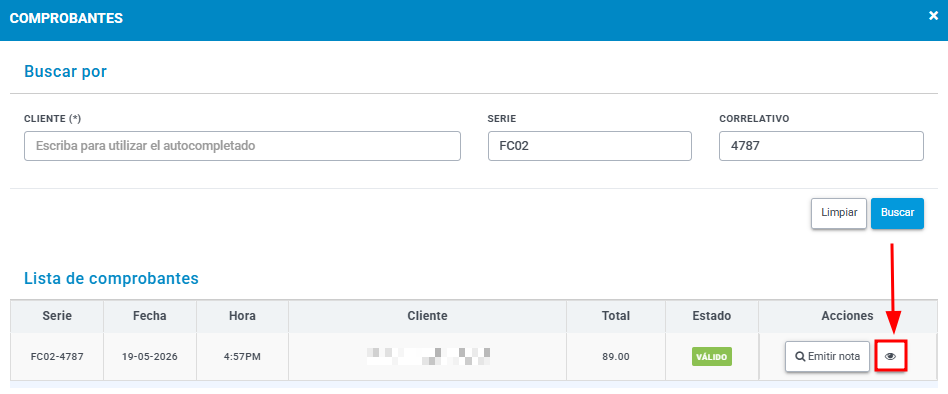948x394 pixels.
Task: Click the 89.00 total cell
Action: click(x=615, y=357)
